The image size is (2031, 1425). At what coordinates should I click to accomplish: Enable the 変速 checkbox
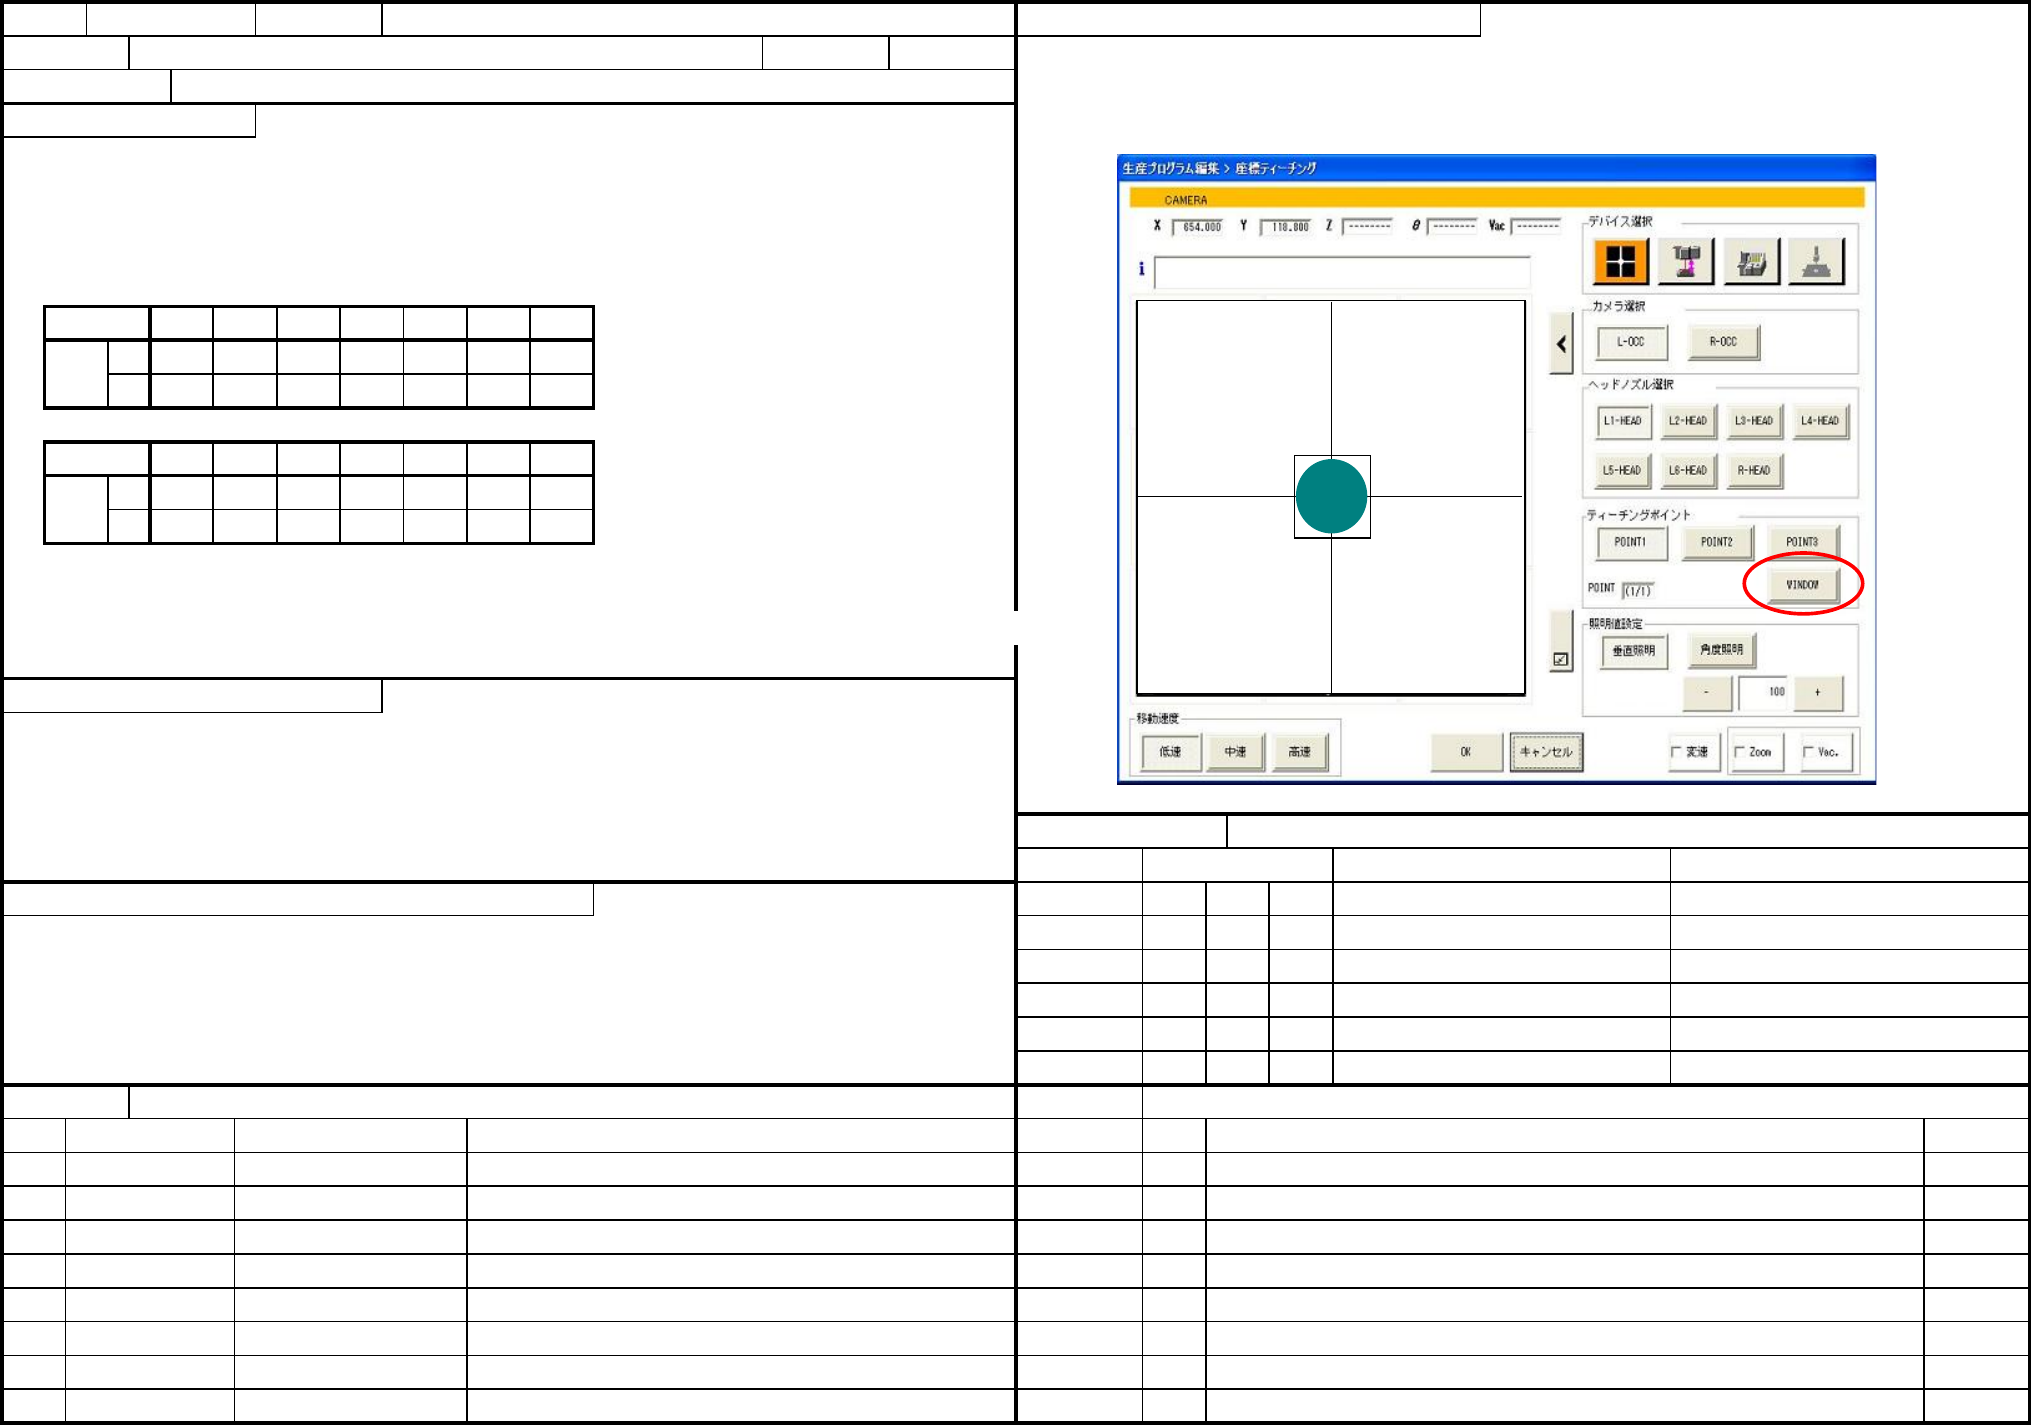pos(1677,752)
